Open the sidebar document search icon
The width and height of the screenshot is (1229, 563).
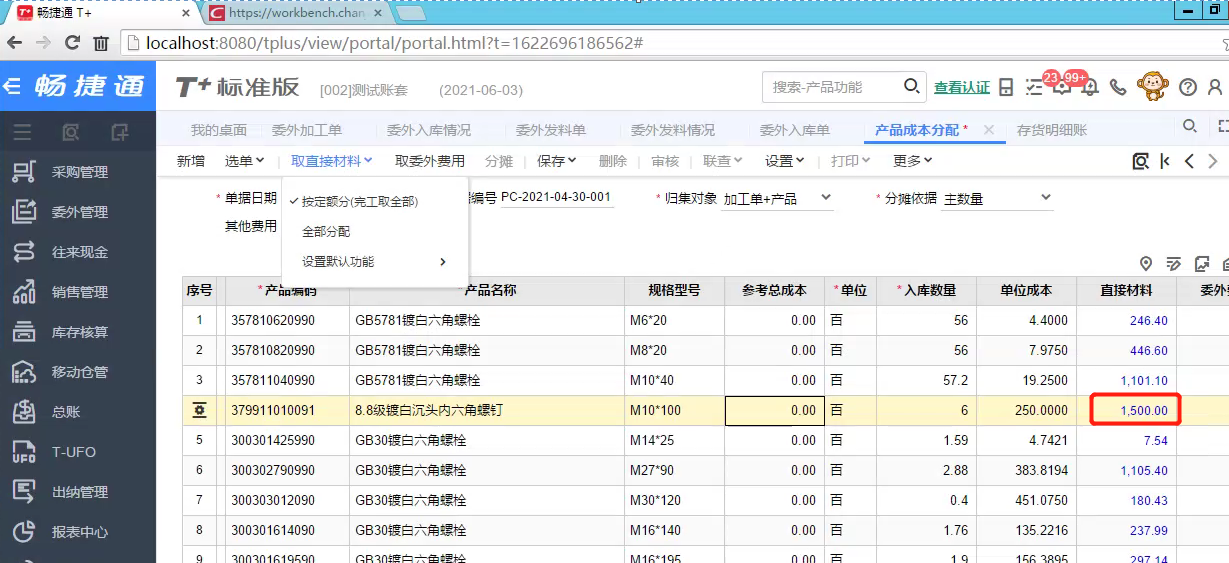pyautogui.click(x=71, y=131)
